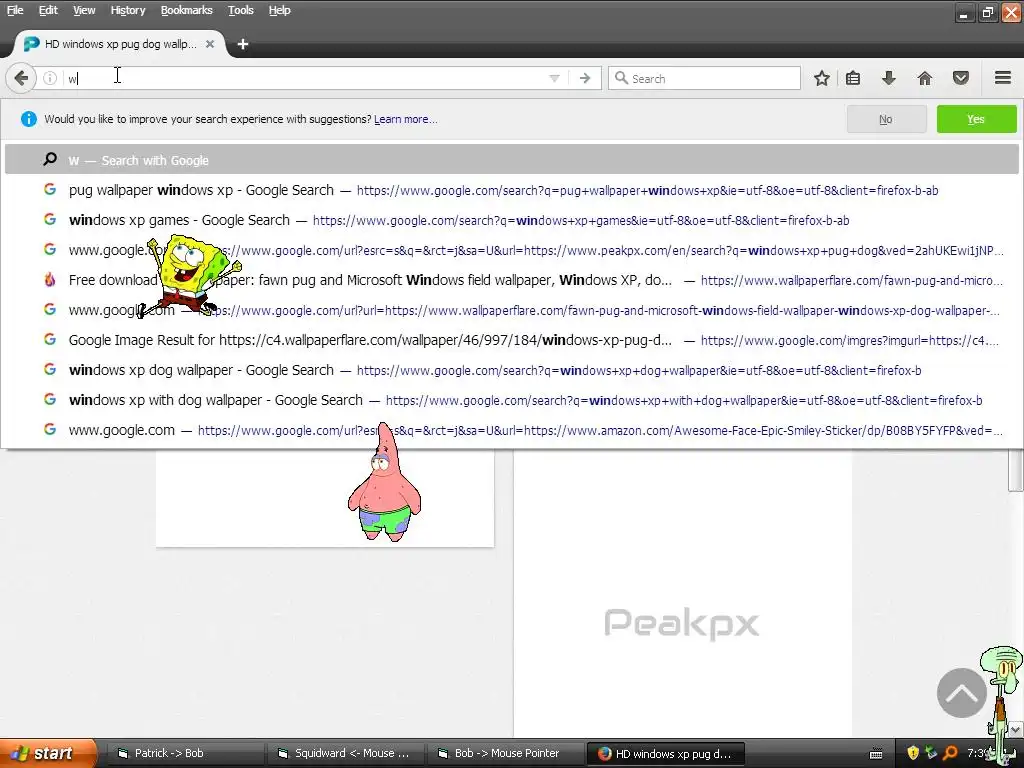Click the yellow security shield tray icon

click(912, 753)
